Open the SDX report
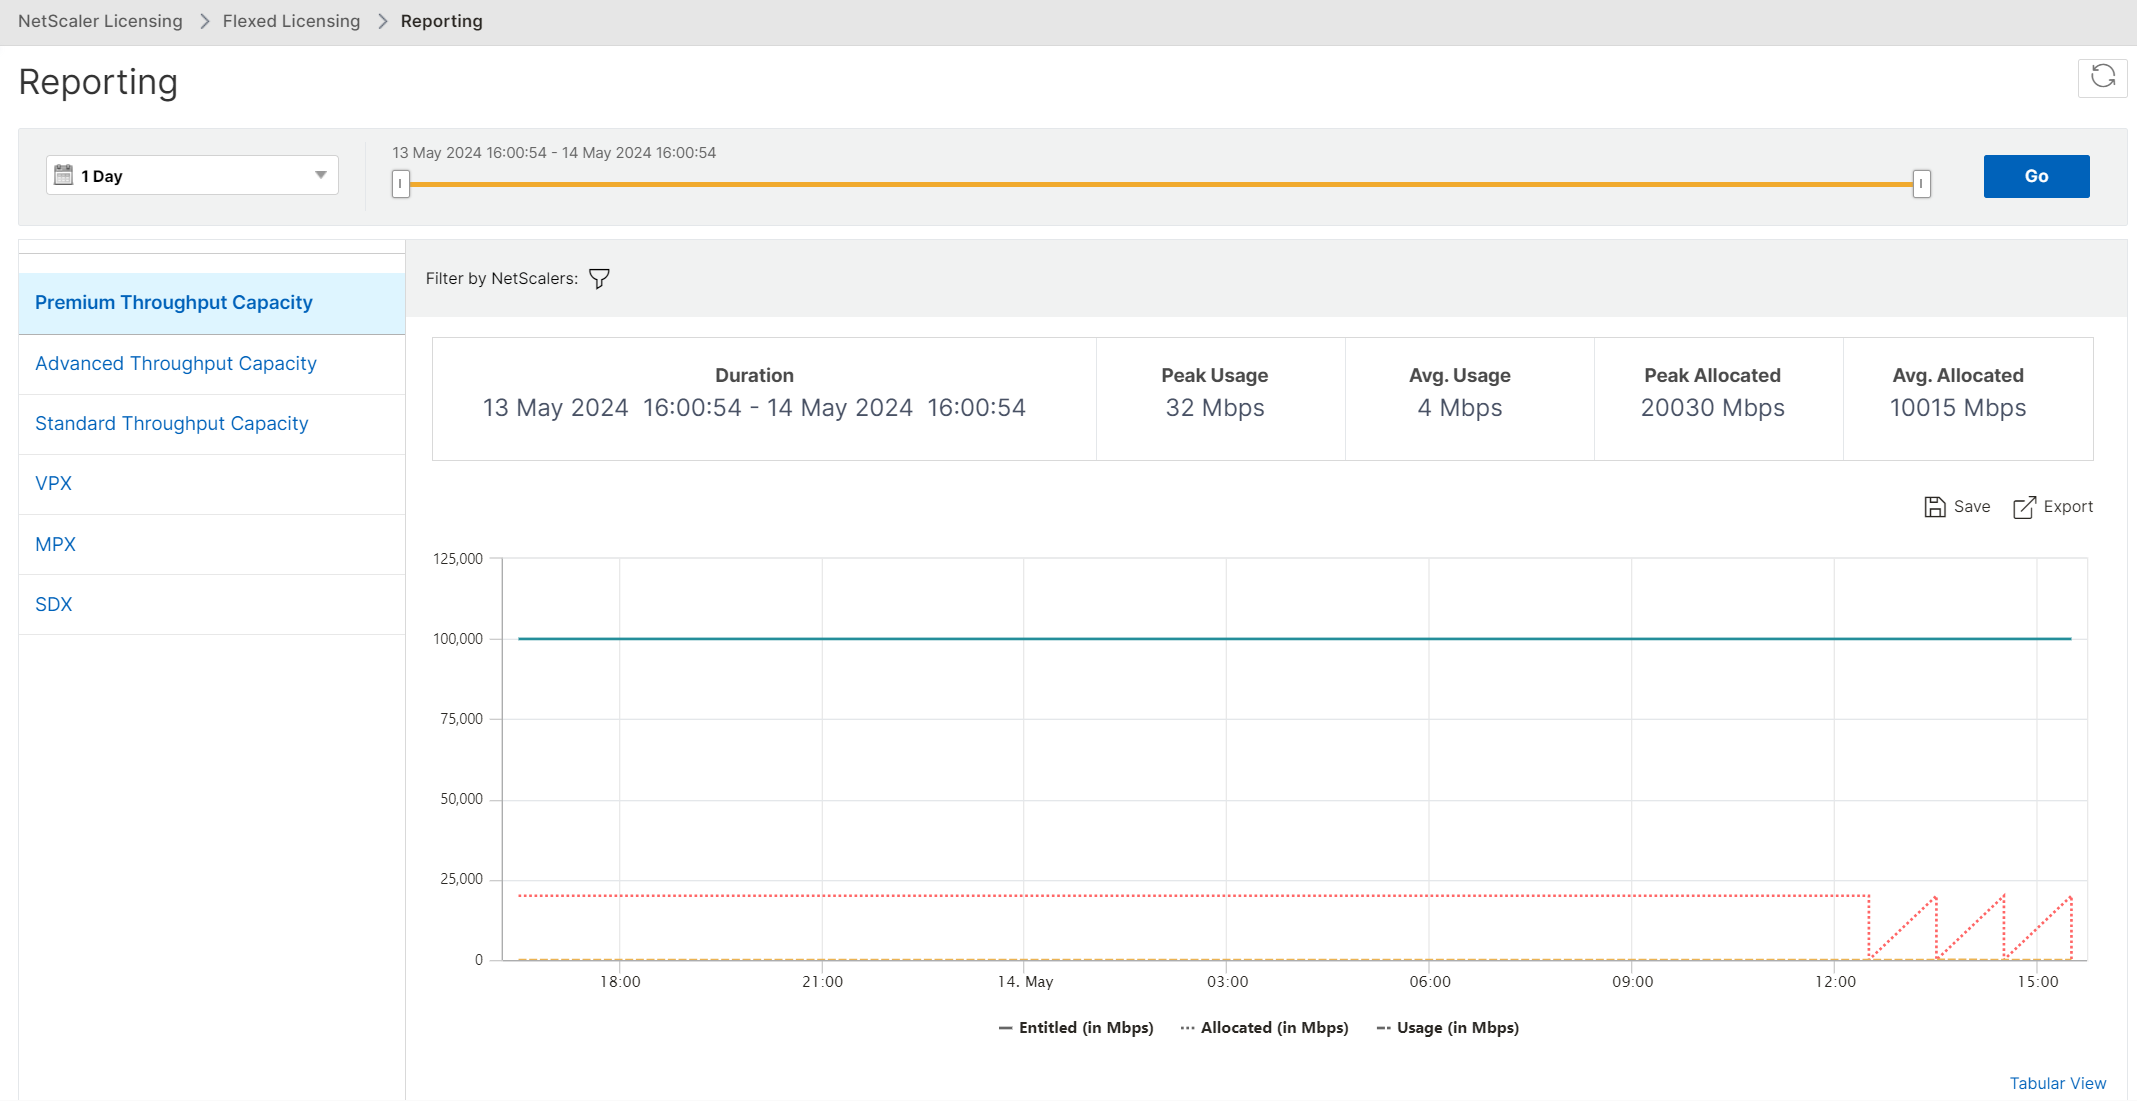This screenshot has height=1101, width=2137. (x=212, y=605)
